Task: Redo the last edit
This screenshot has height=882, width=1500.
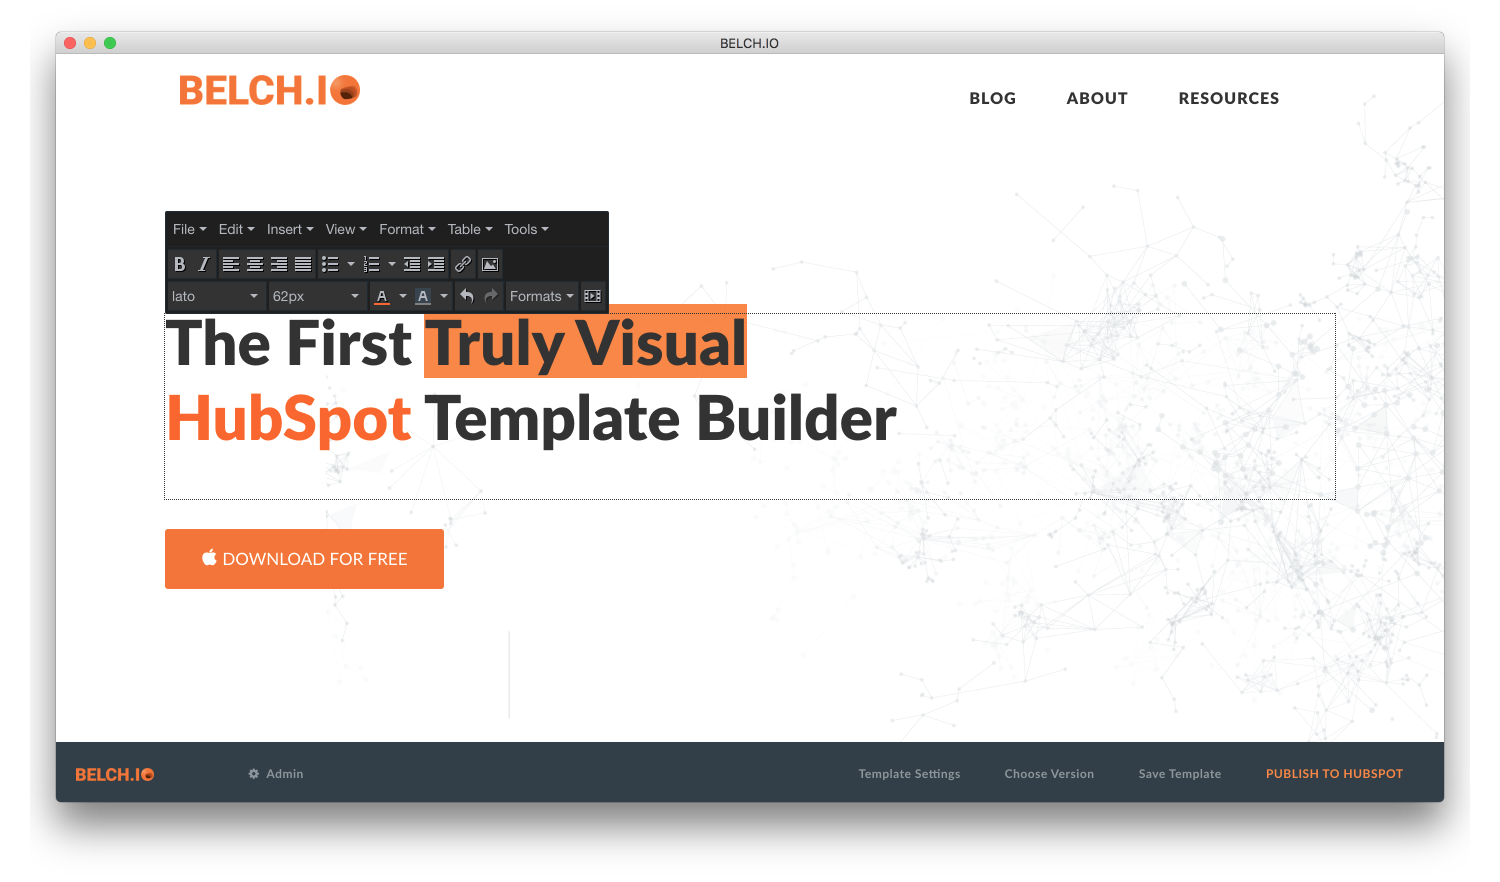Action: click(491, 296)
